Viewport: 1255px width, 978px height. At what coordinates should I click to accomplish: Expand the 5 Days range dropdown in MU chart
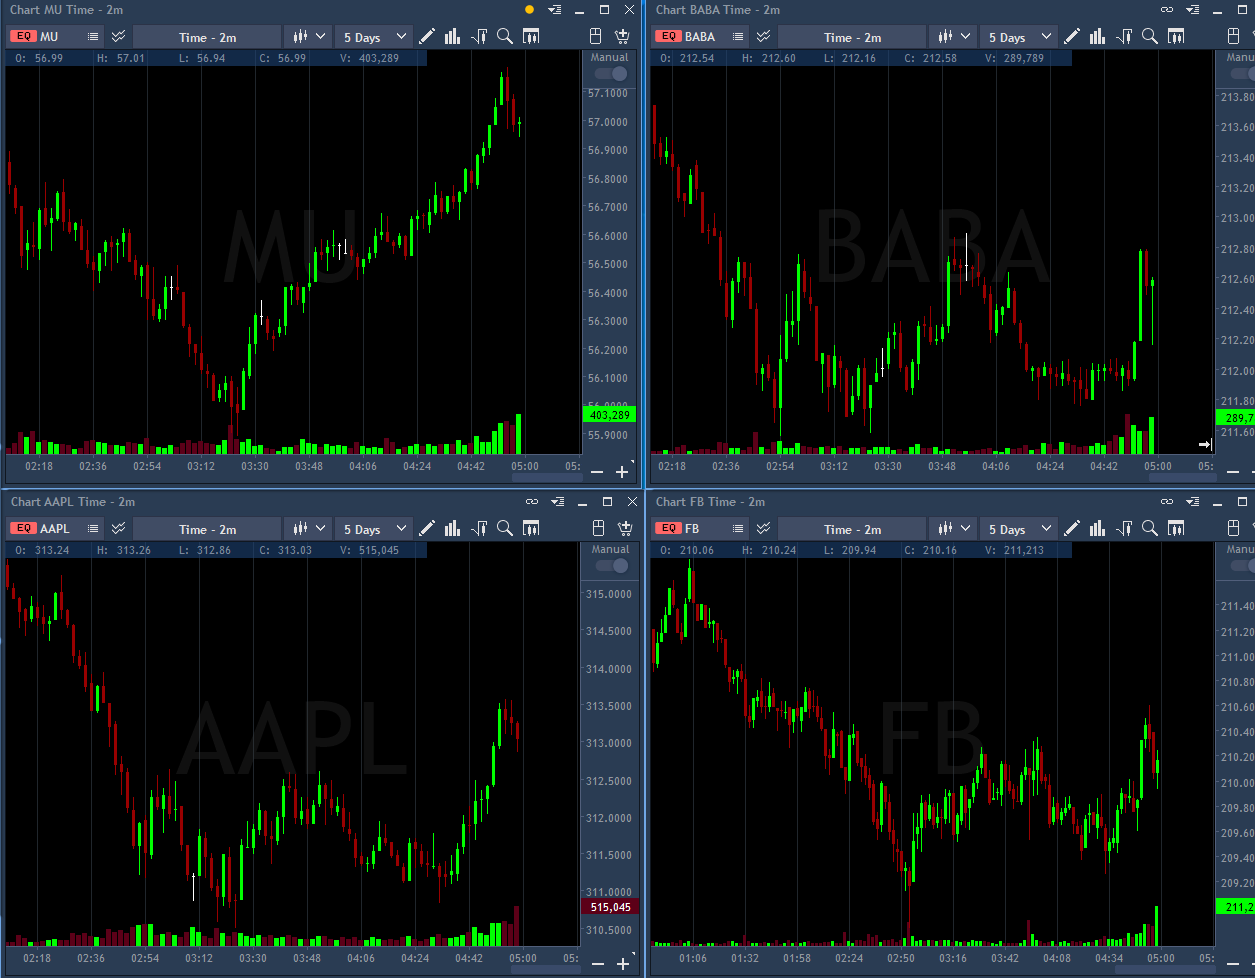click(x=375, y=37)
